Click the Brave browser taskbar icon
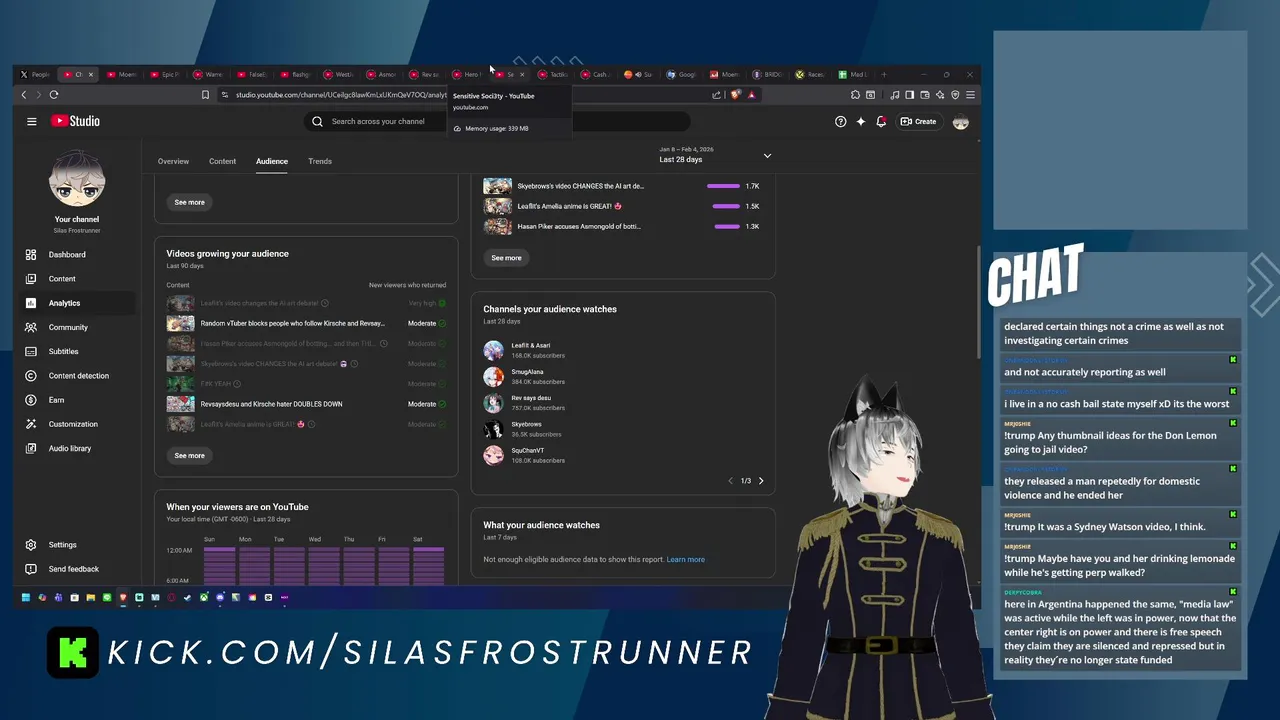The image size is (1280, 720). [x=123, y=597]
